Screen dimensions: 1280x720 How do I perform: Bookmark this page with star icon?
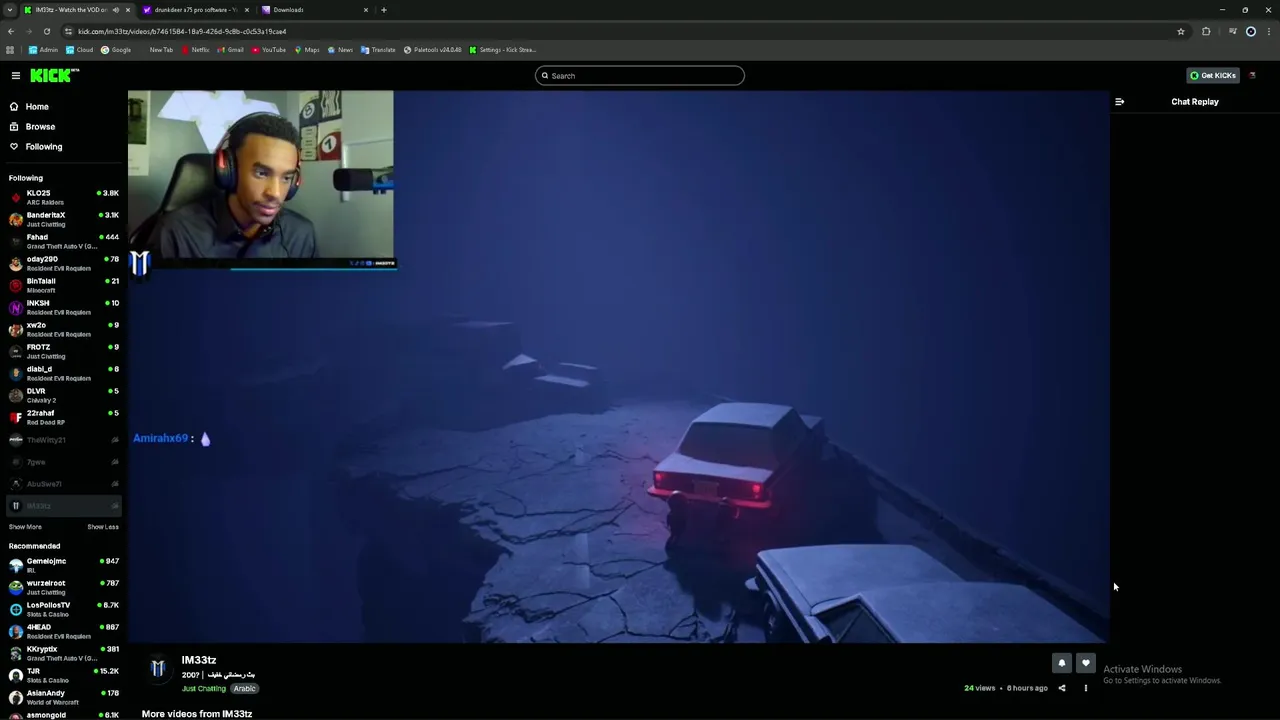pyautogui.click(x=1181, y=31)
